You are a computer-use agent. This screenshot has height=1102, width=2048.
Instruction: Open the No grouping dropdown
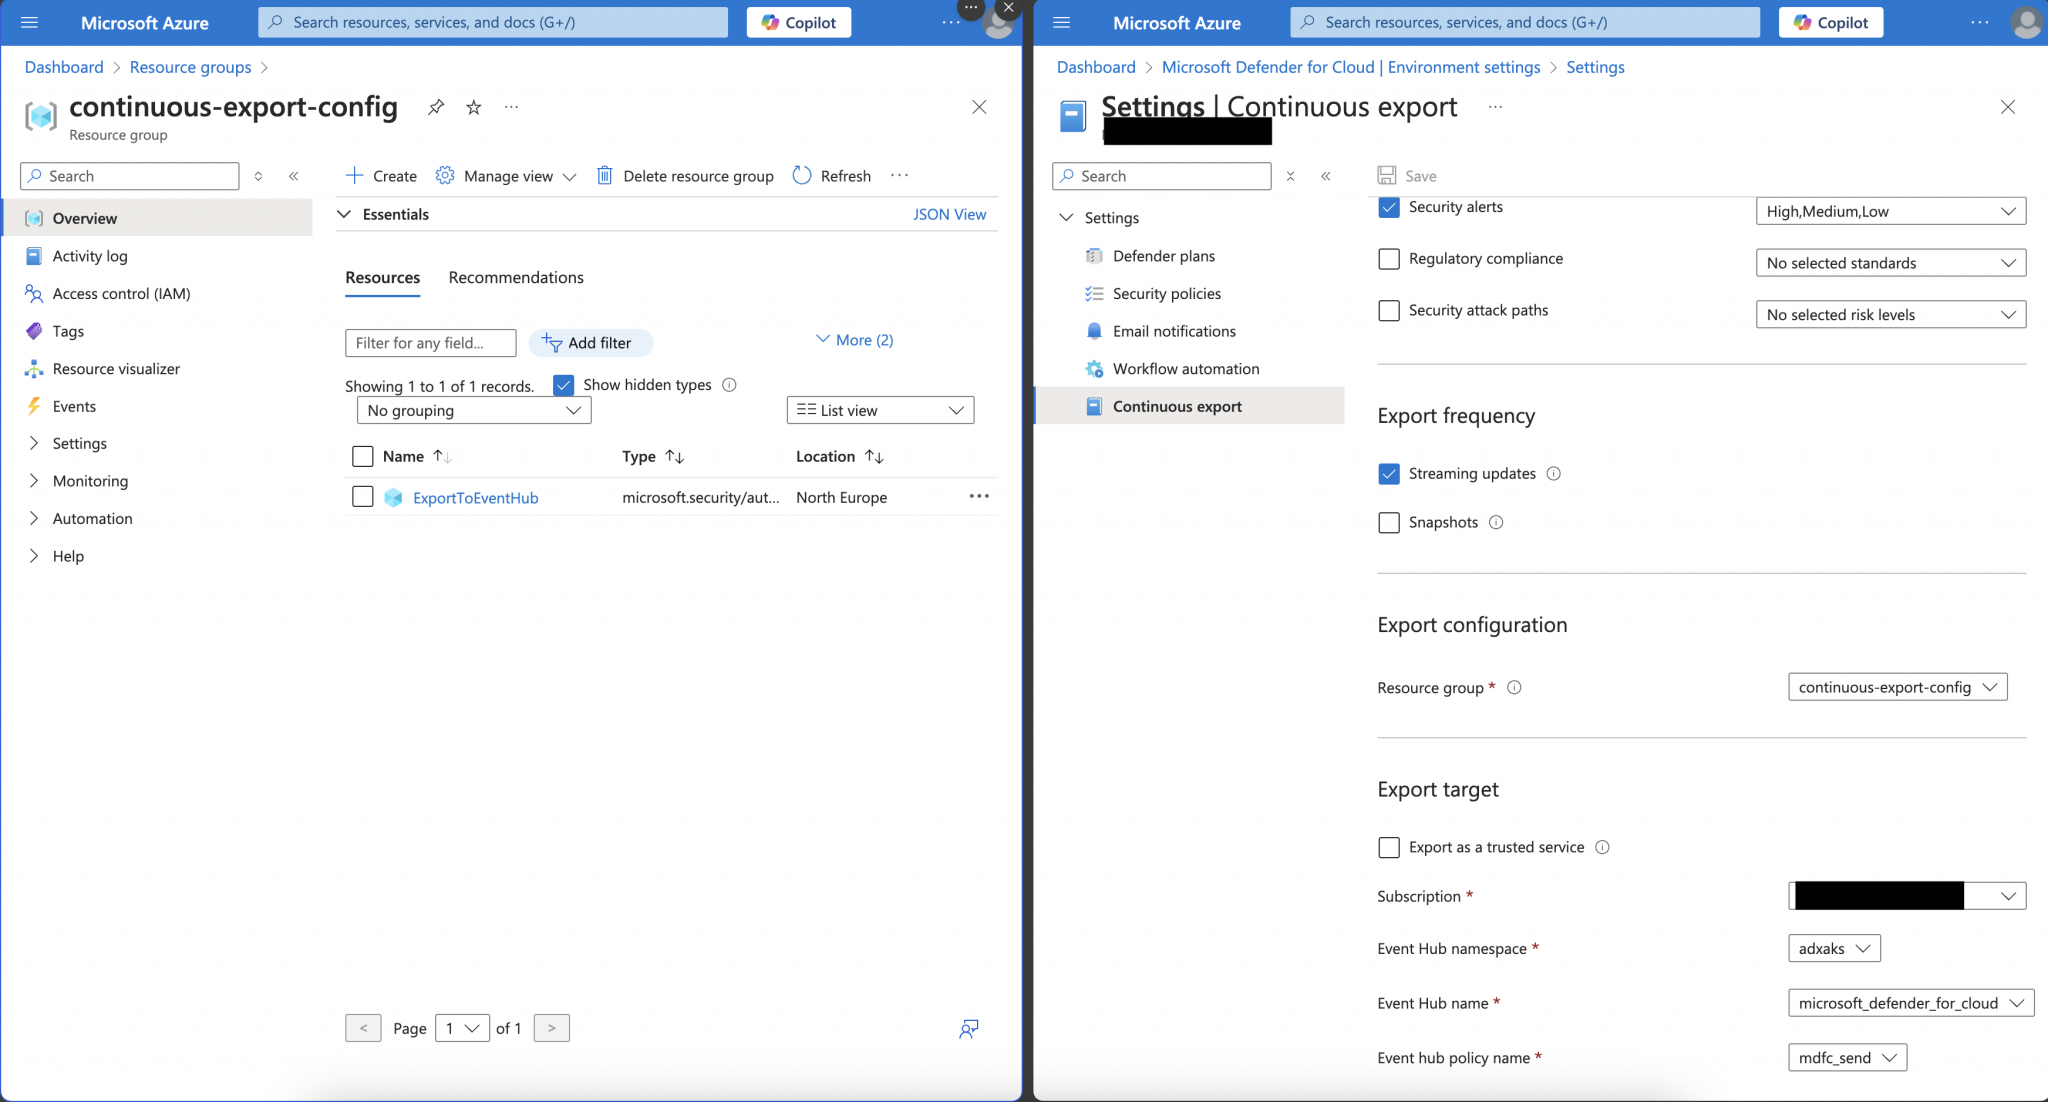[x=473, y=410]
